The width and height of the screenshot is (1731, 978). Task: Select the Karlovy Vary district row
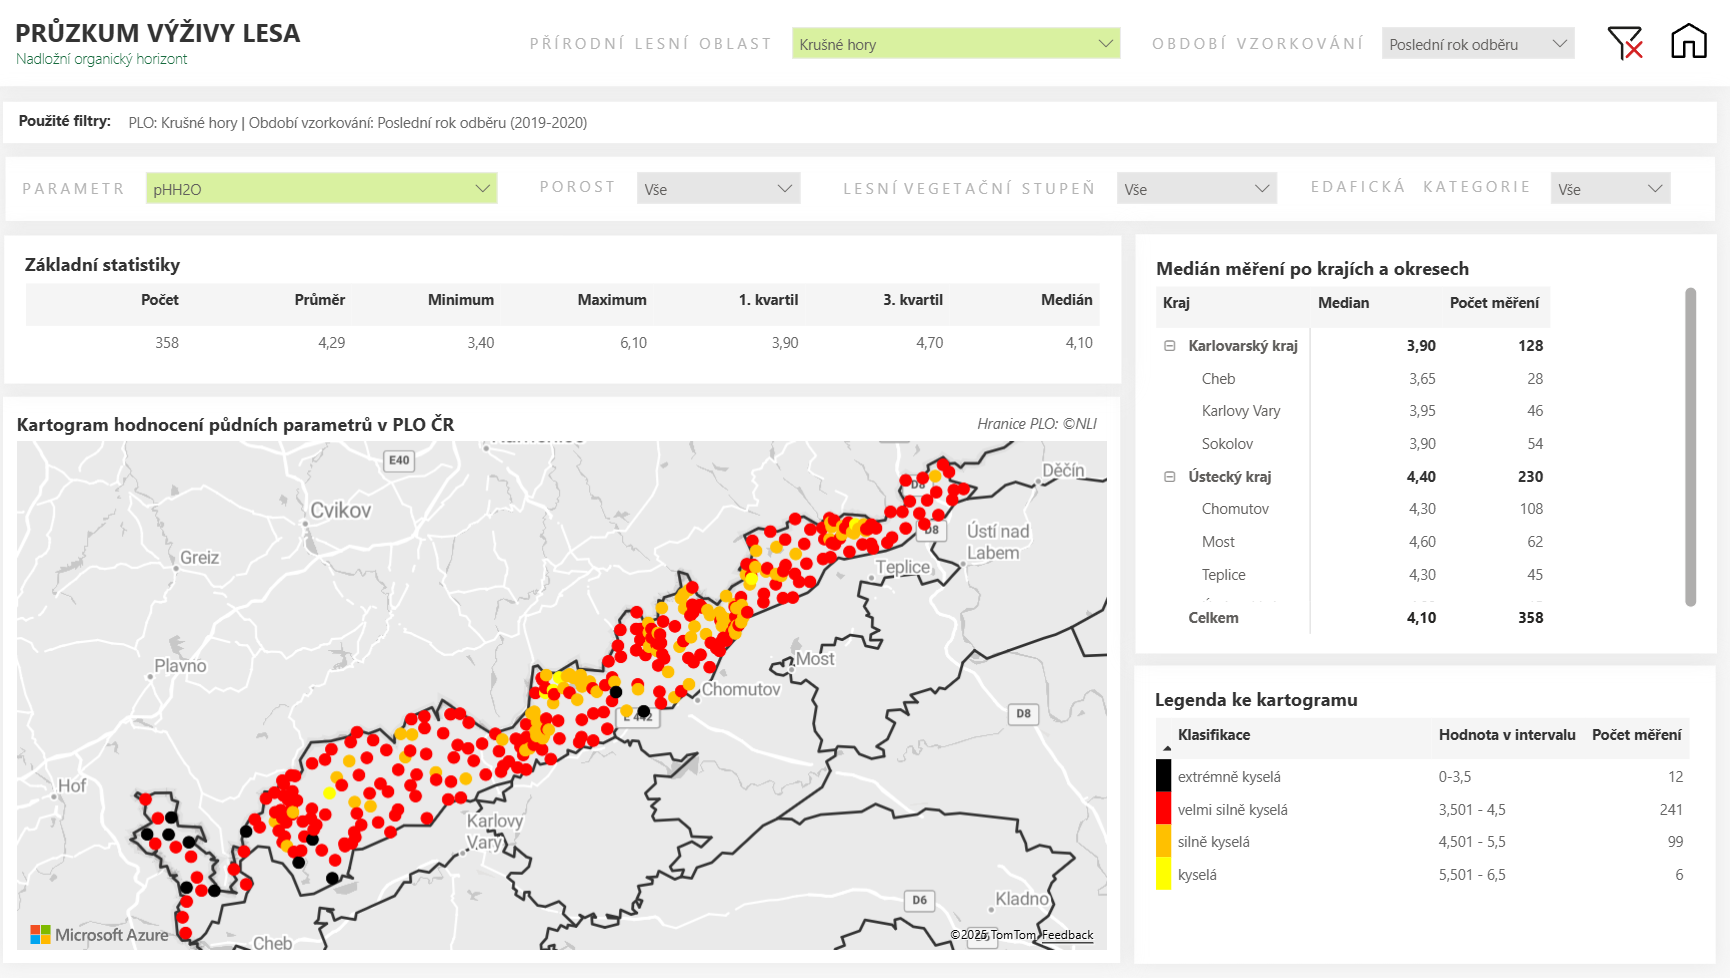pyautogui.click(x=1353, y=411)
